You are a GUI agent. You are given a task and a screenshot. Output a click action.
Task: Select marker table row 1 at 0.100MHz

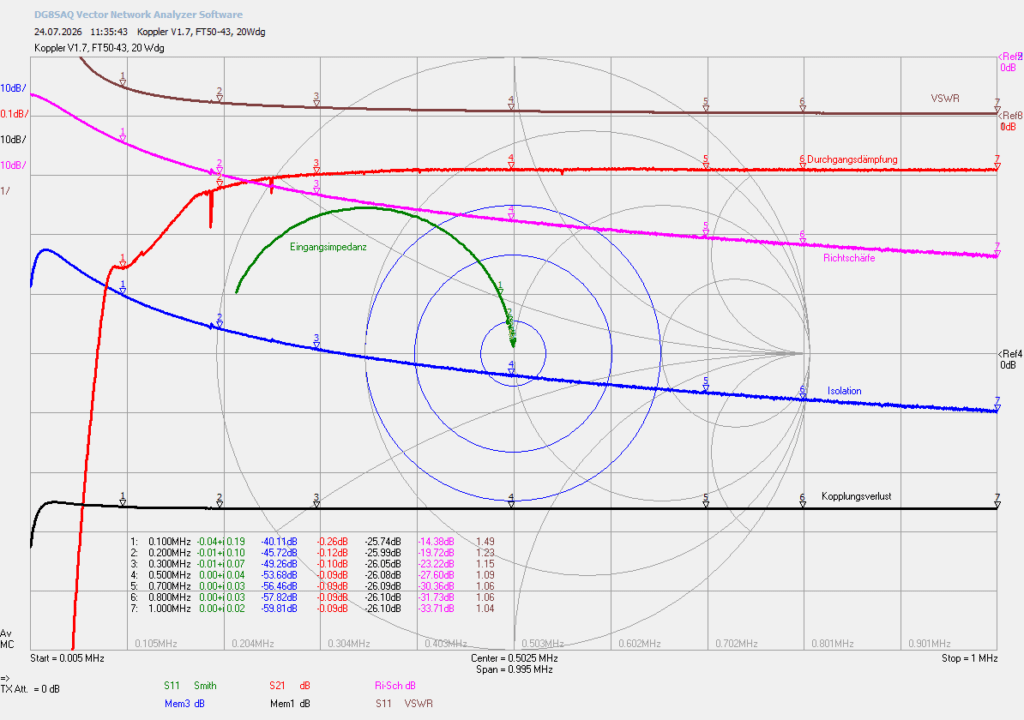[313, 542]
